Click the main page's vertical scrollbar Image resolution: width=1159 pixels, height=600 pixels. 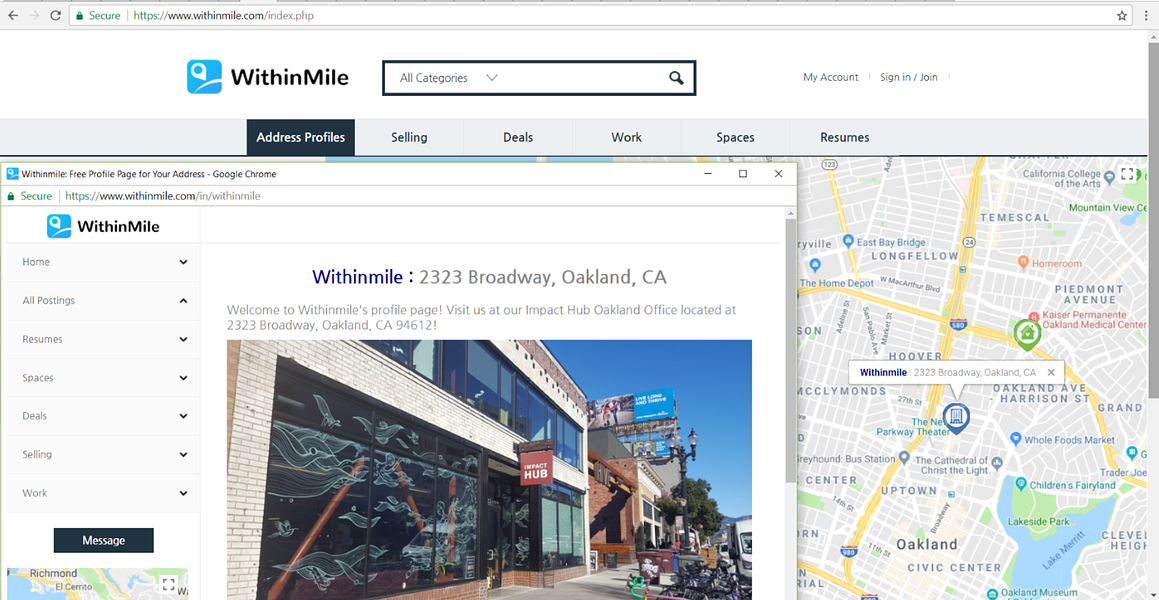tap(1153, 222)
